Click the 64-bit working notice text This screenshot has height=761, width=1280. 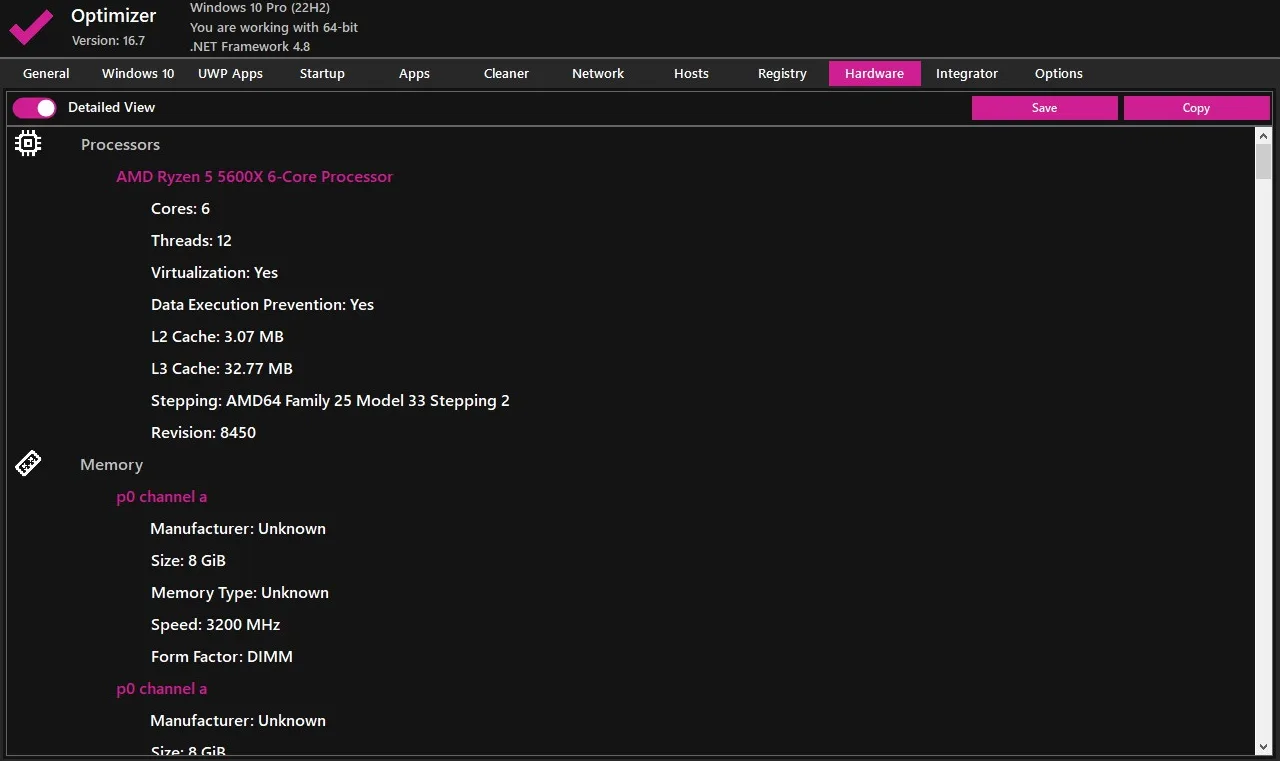tap(274, 27)
